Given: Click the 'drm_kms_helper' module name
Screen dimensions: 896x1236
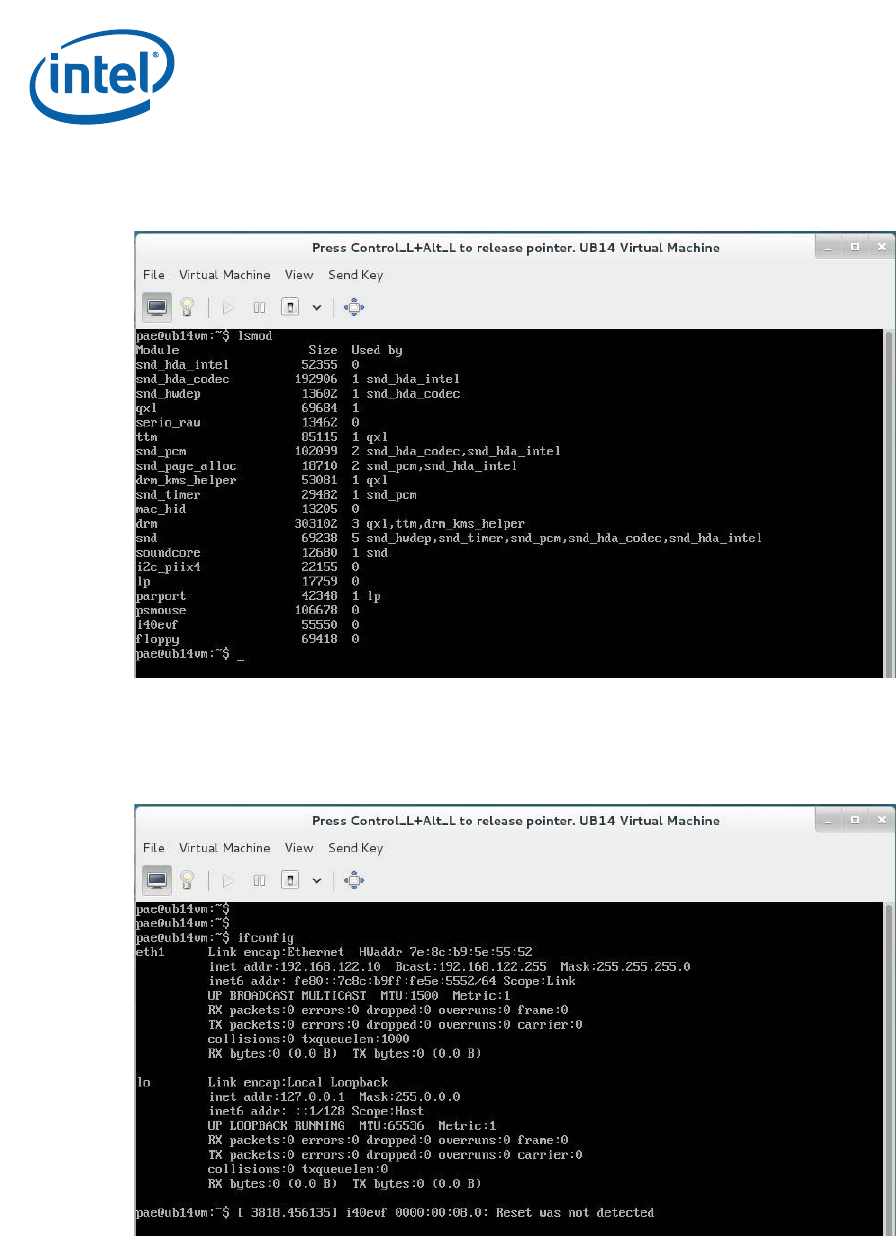Looking at the screenshot, I should point(186,480).
